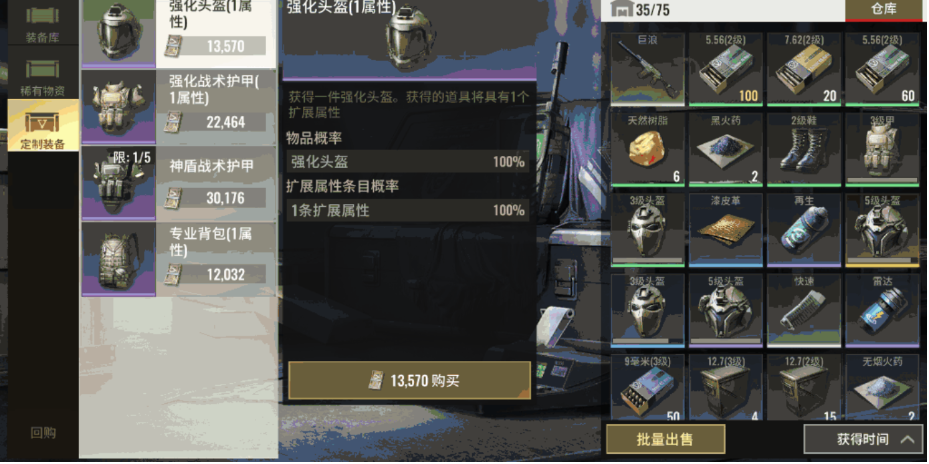The height and width of the screenshot is (464, 929).
Task: Open the 装备库 equipment category
Action: pos(43,24)
